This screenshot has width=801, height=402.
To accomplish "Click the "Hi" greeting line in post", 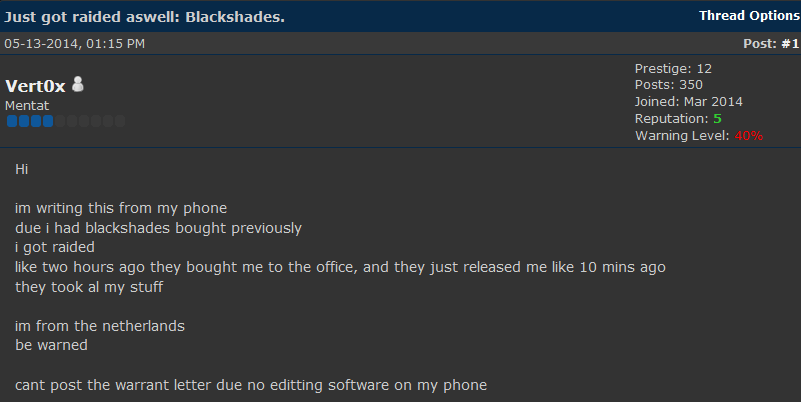I will coord(22,169).
